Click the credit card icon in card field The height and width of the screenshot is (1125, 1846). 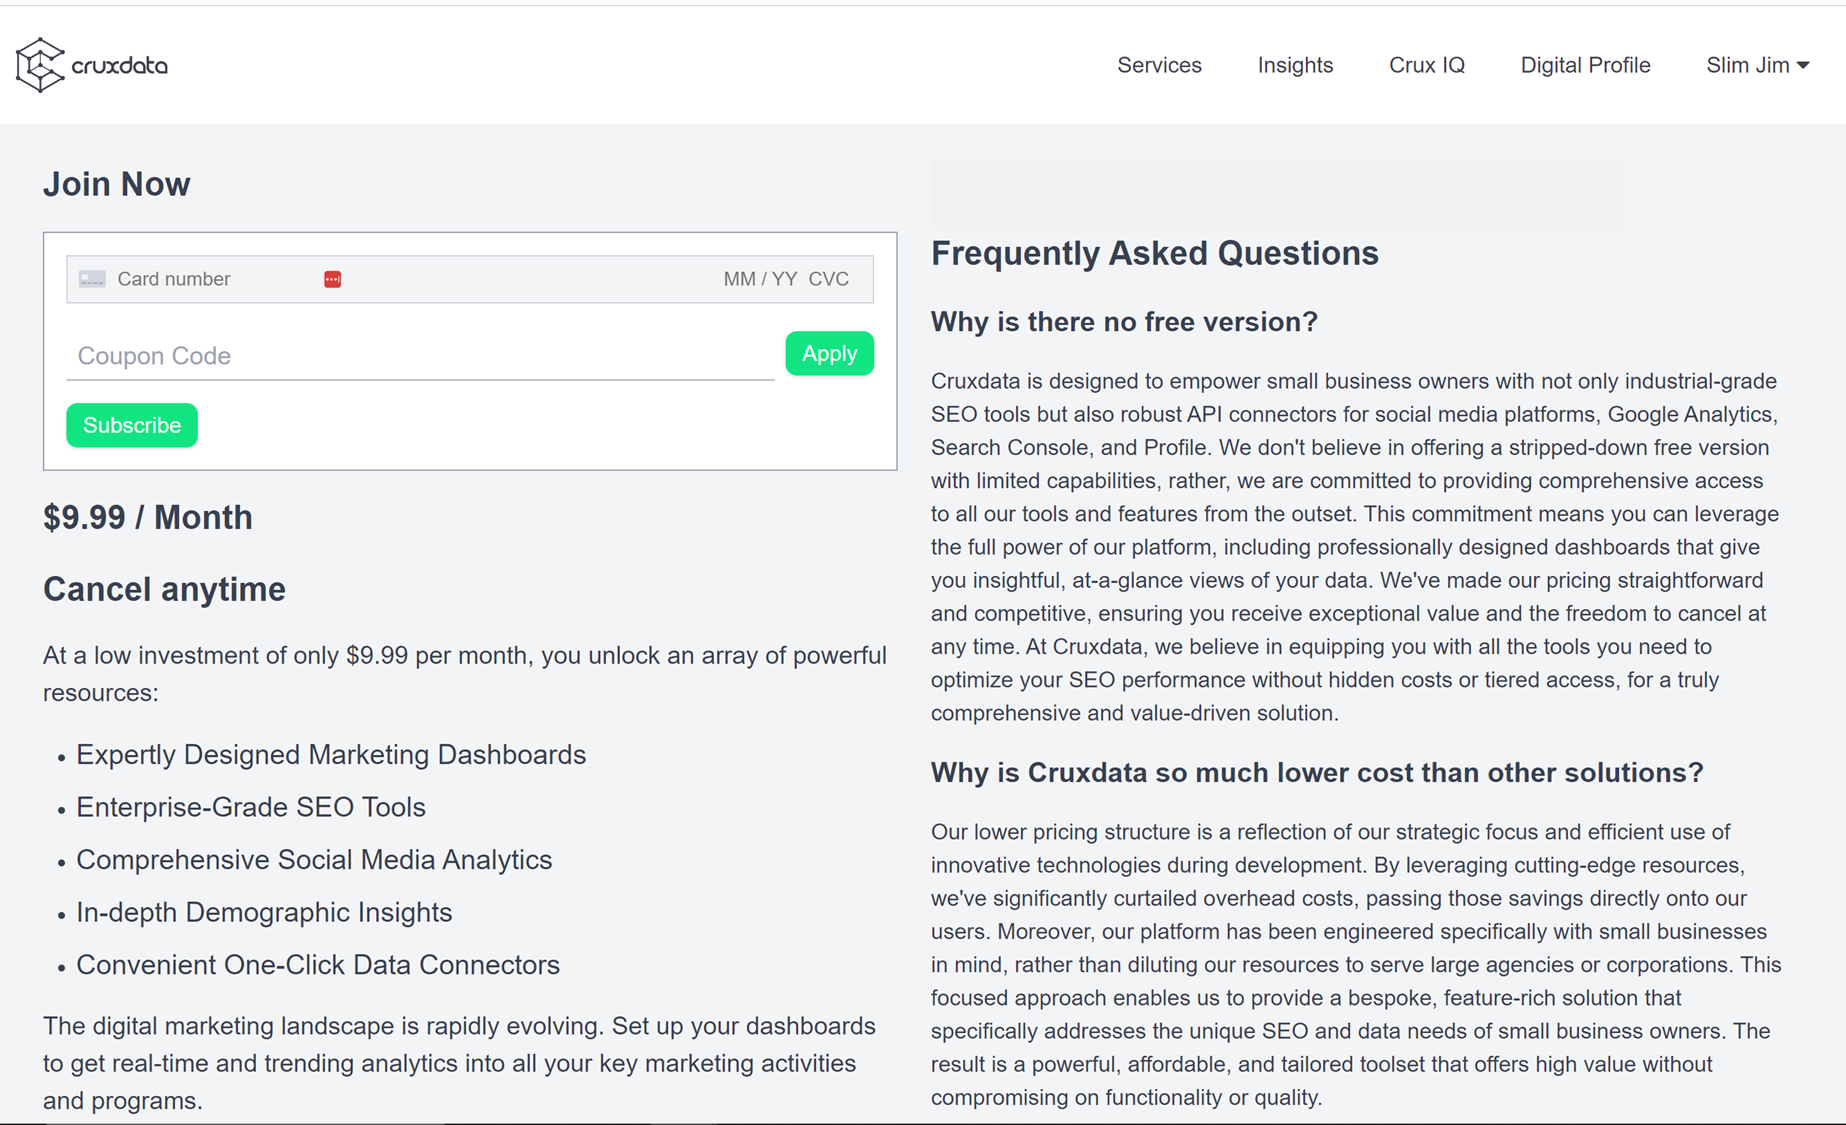pyautogui.click(x=92, y=279)
